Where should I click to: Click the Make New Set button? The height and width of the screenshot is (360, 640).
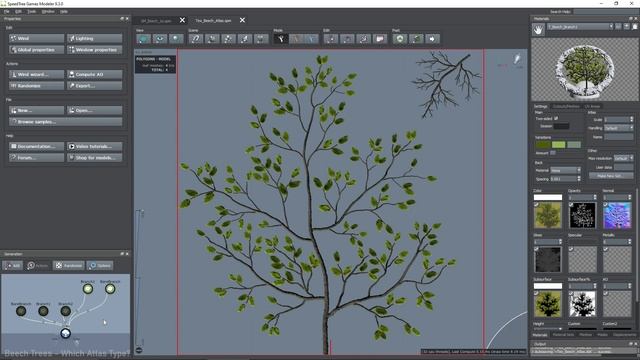611,176
